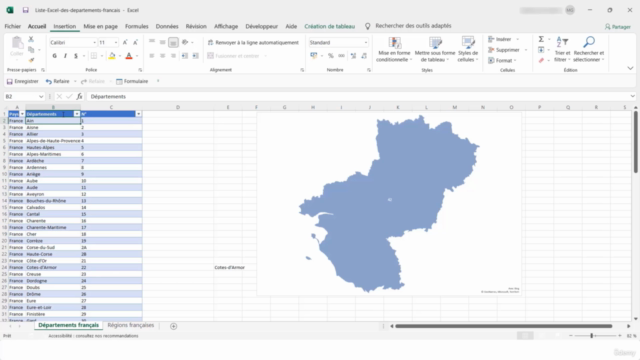This screenshot has height=360, width=640.
Task: Toggle underline S formatting
Action: pyautogui.click(x=76, y=56)
